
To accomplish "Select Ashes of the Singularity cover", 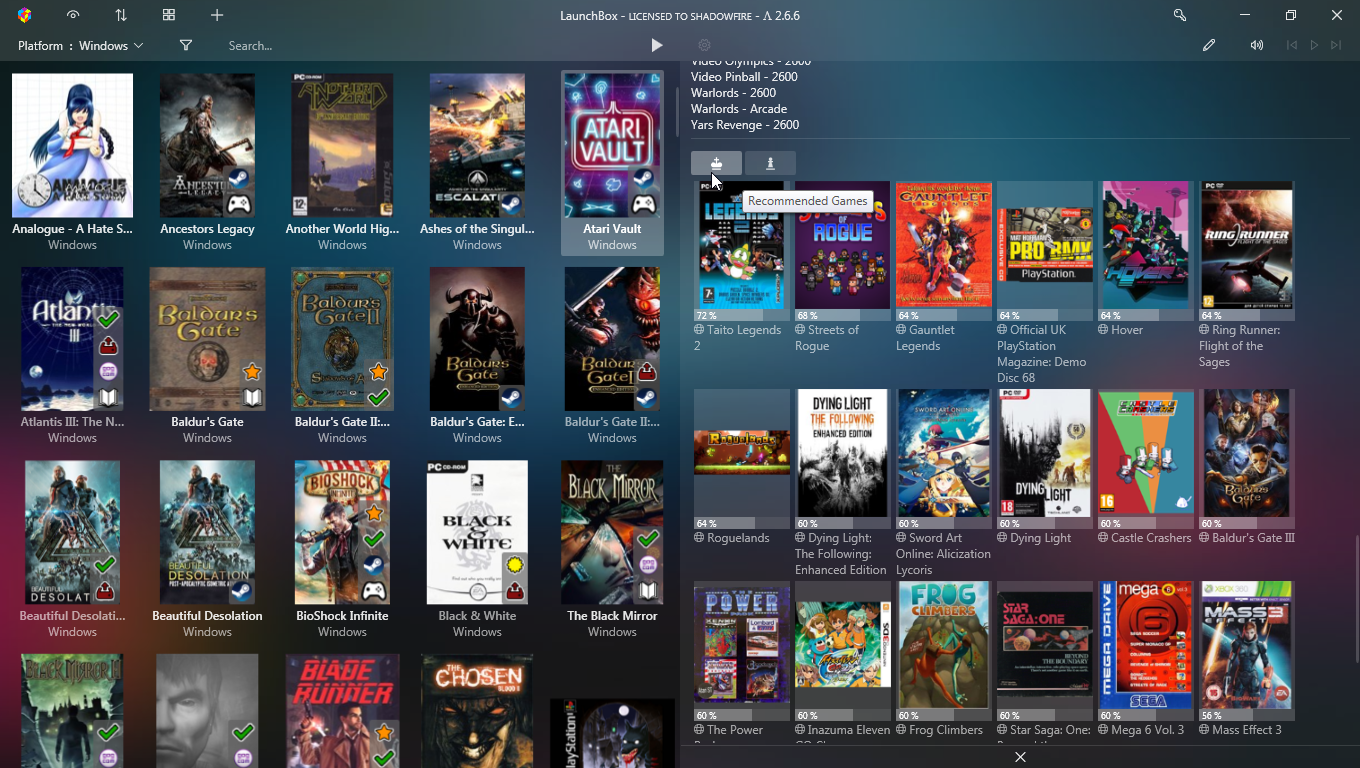I will 477,145.
